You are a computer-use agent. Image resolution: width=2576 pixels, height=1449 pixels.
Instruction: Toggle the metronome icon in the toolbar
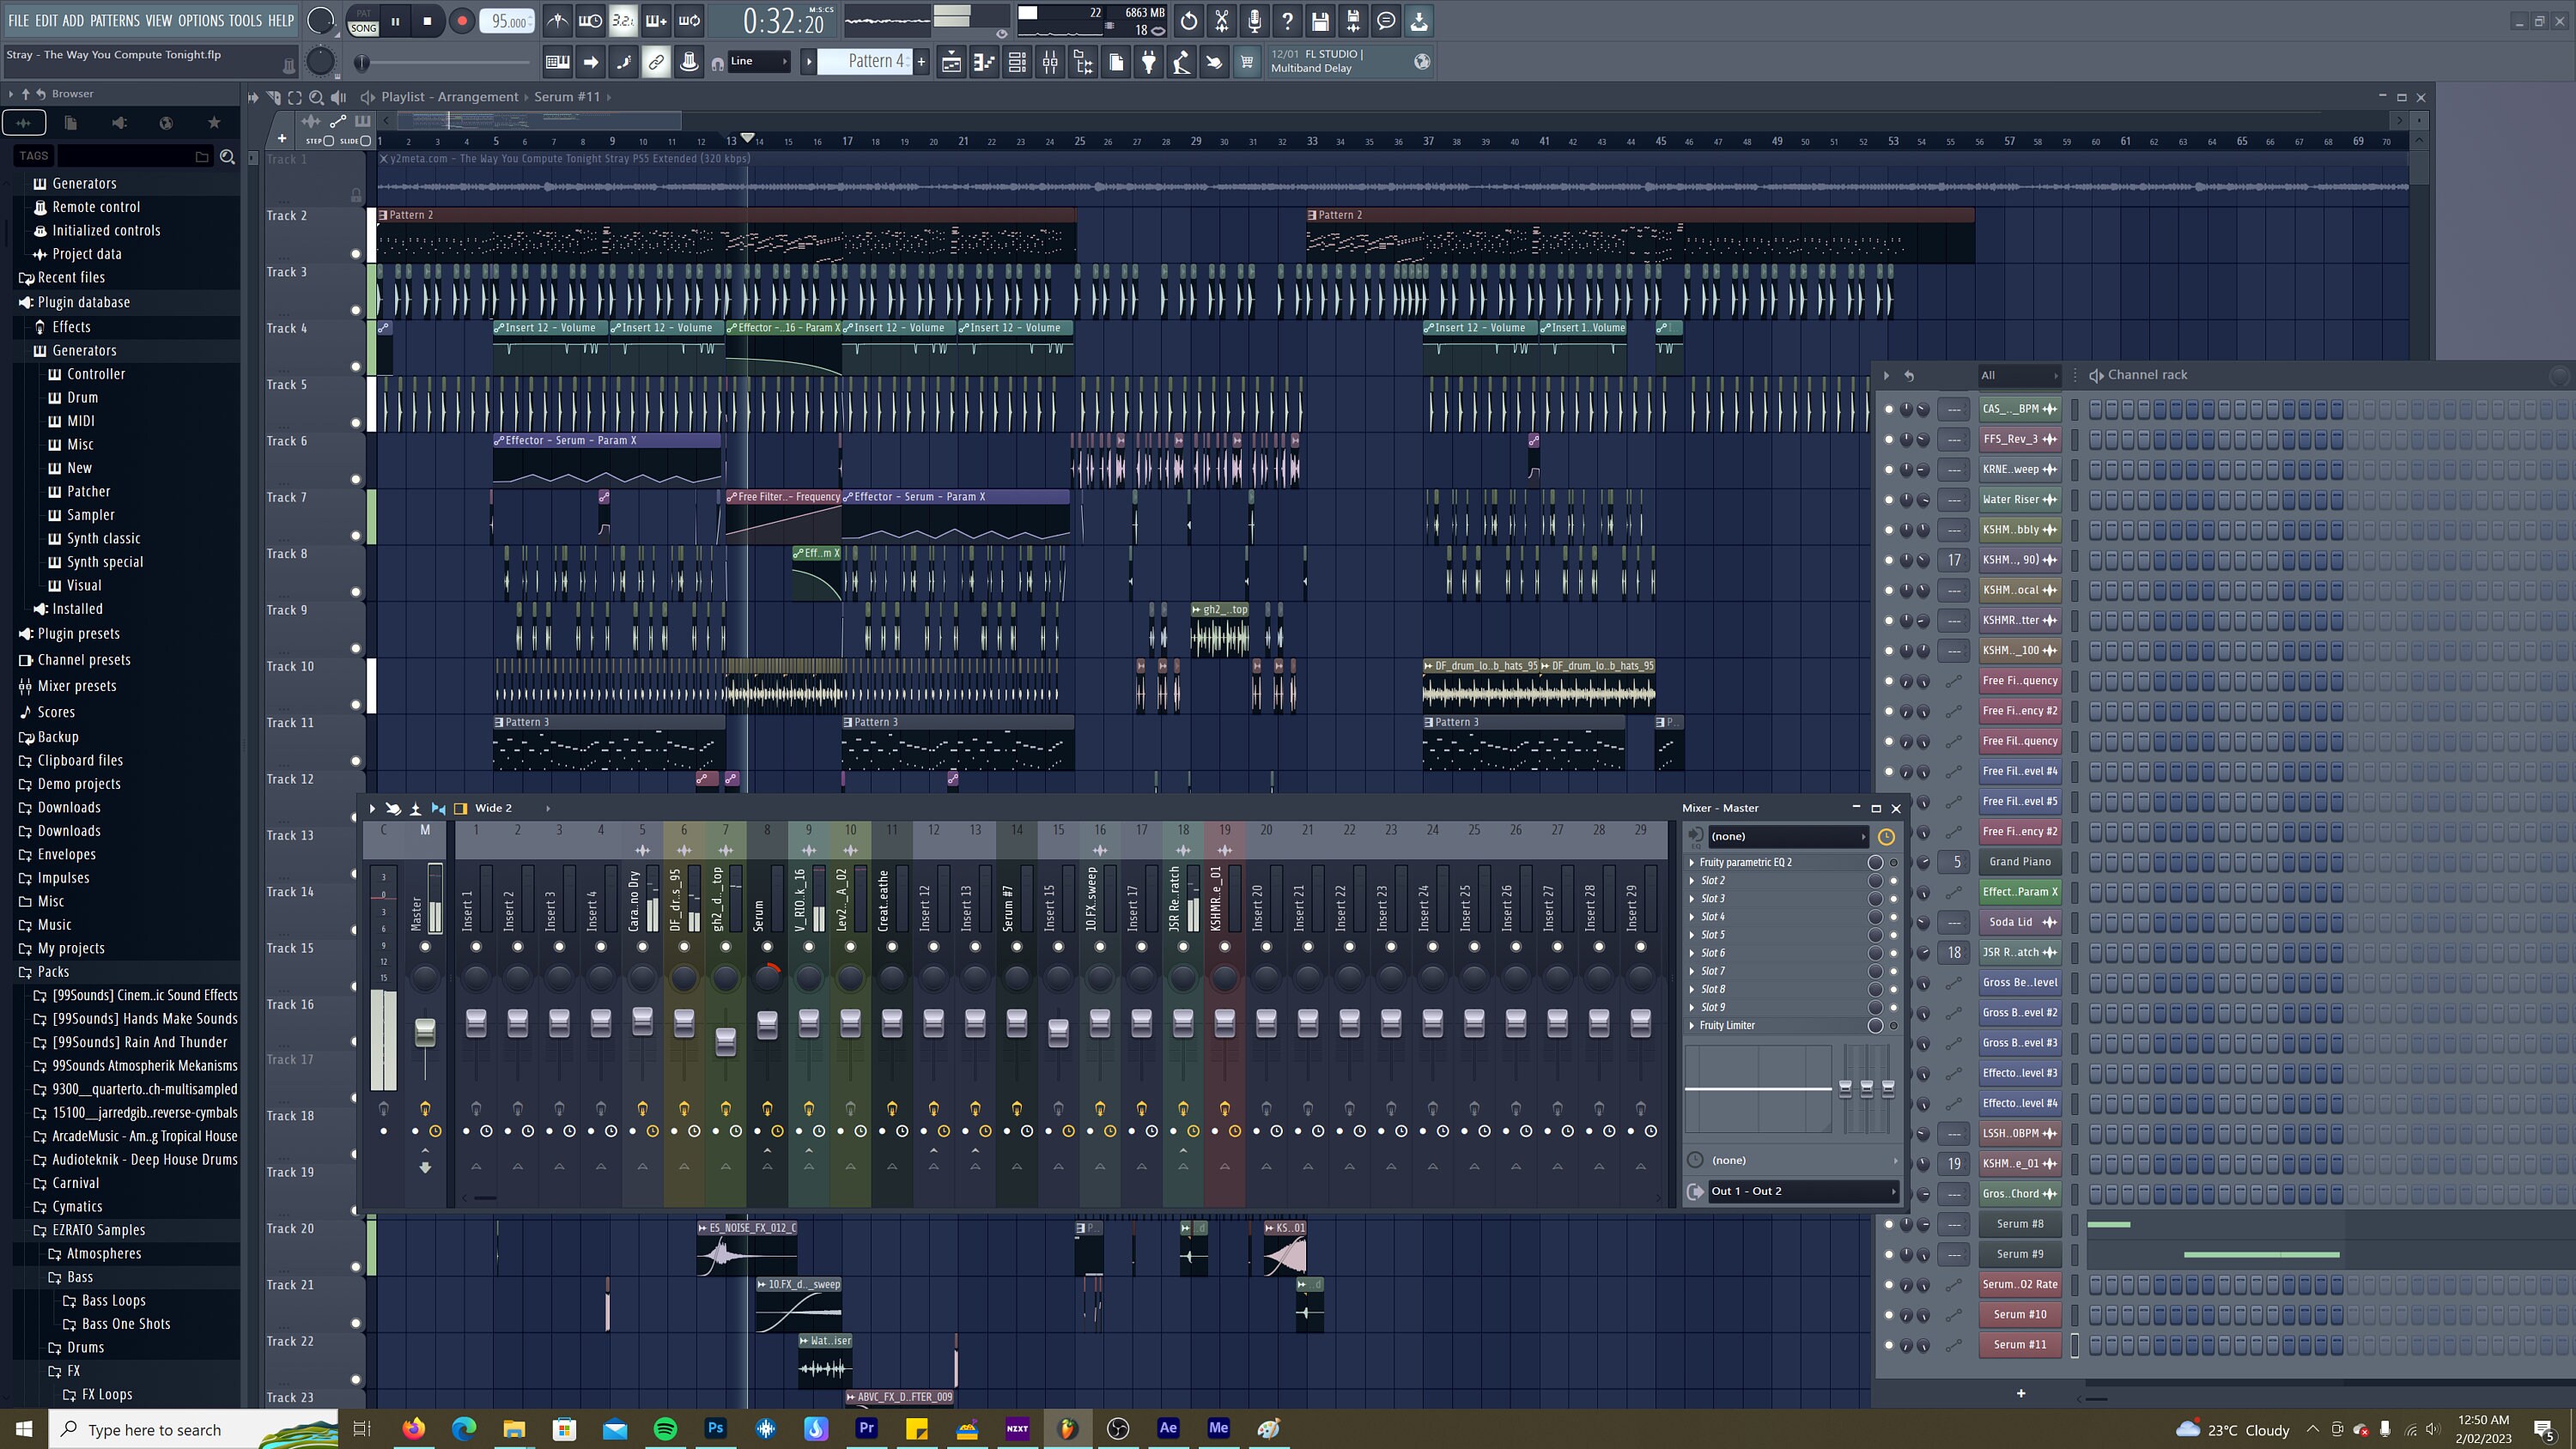point(558,20)
